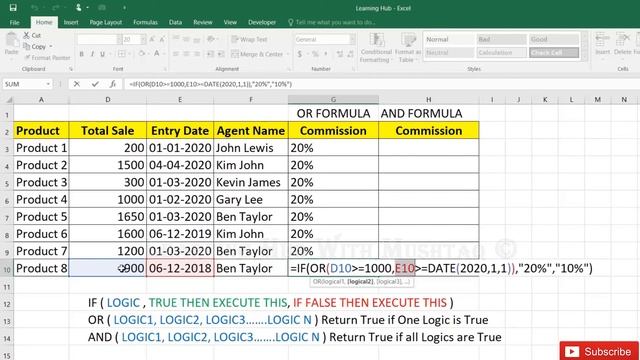Click the Cut scissors icon
The image size is (640, 360).
tap(27, 36)
